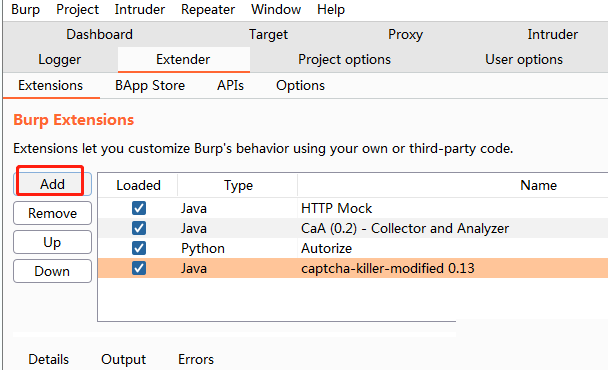The height and width of the screenshot is (370, 608).
Task: Switch to the Target tab
Action: (268, 34)
